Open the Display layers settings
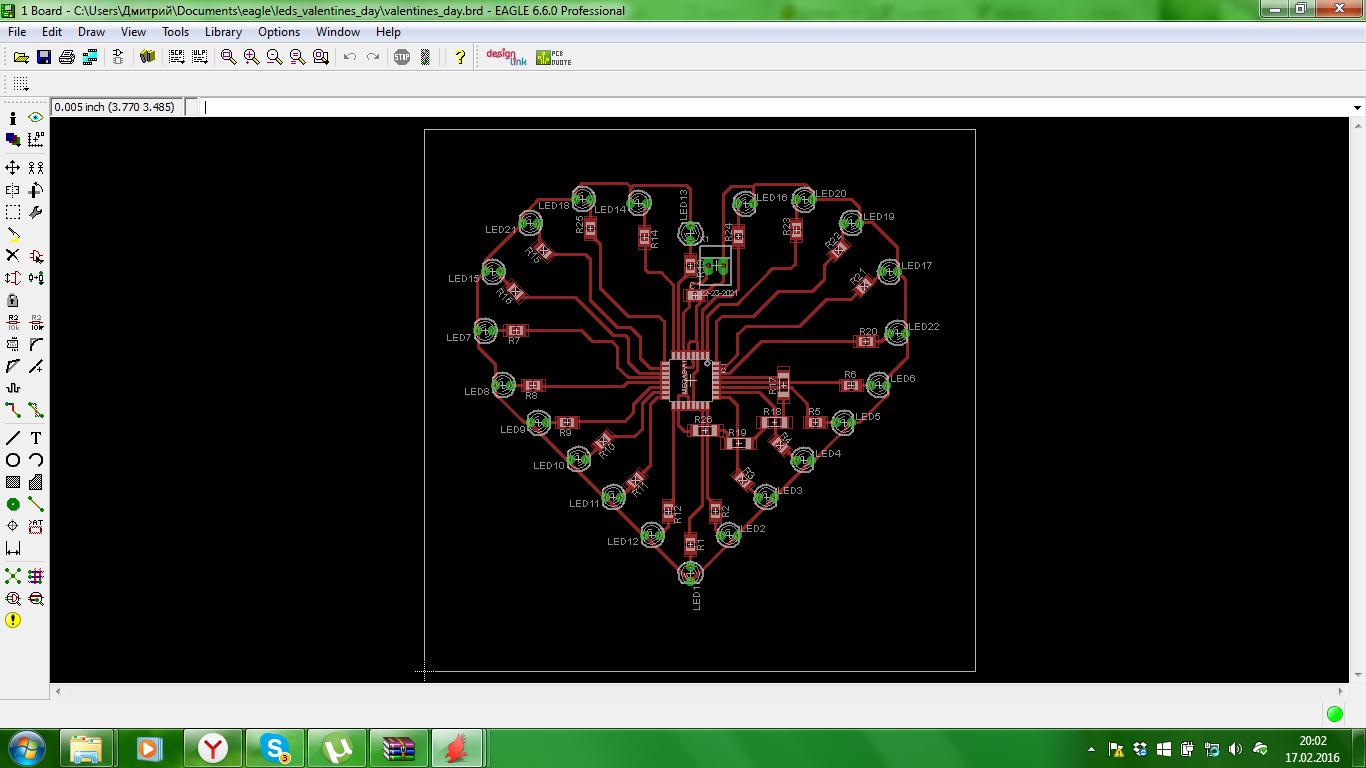The height and width of the screenshot is (768, 1366). coord(13,140)
